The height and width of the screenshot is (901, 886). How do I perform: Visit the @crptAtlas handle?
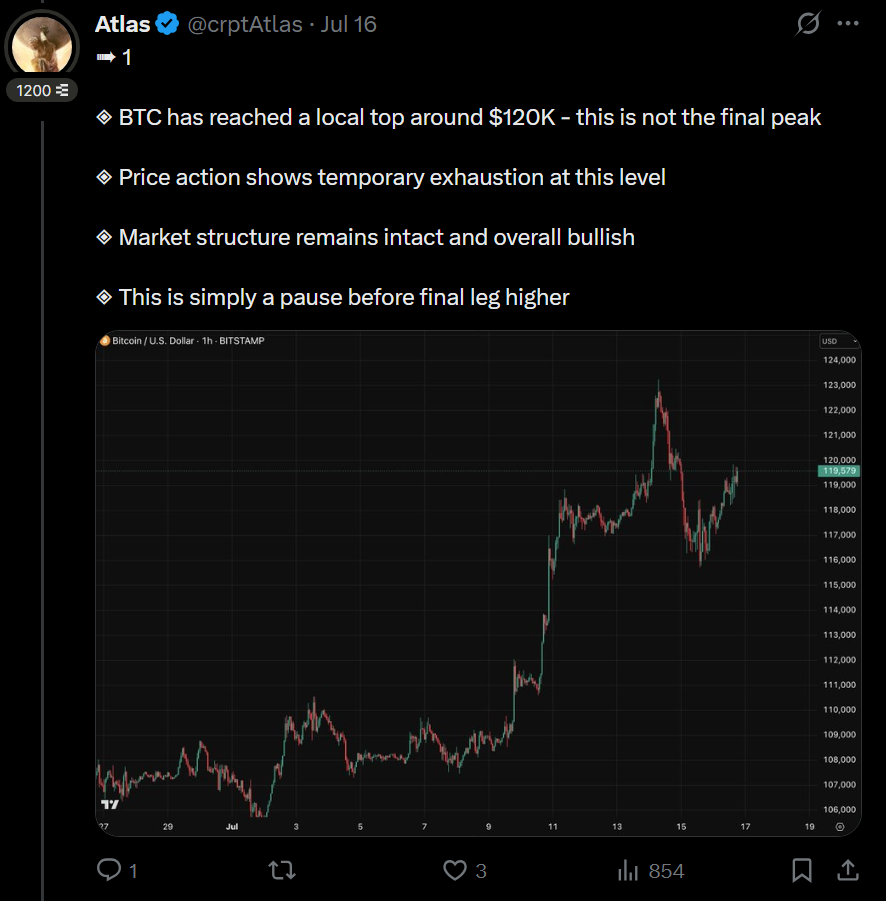click(x=245, y=24)
